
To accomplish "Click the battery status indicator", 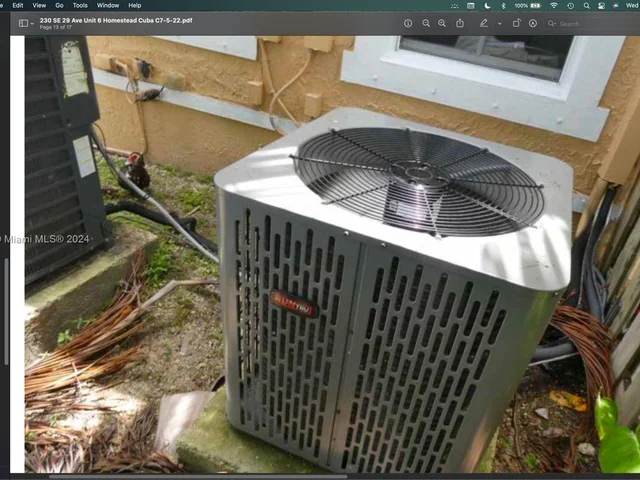I will [532, 5].
